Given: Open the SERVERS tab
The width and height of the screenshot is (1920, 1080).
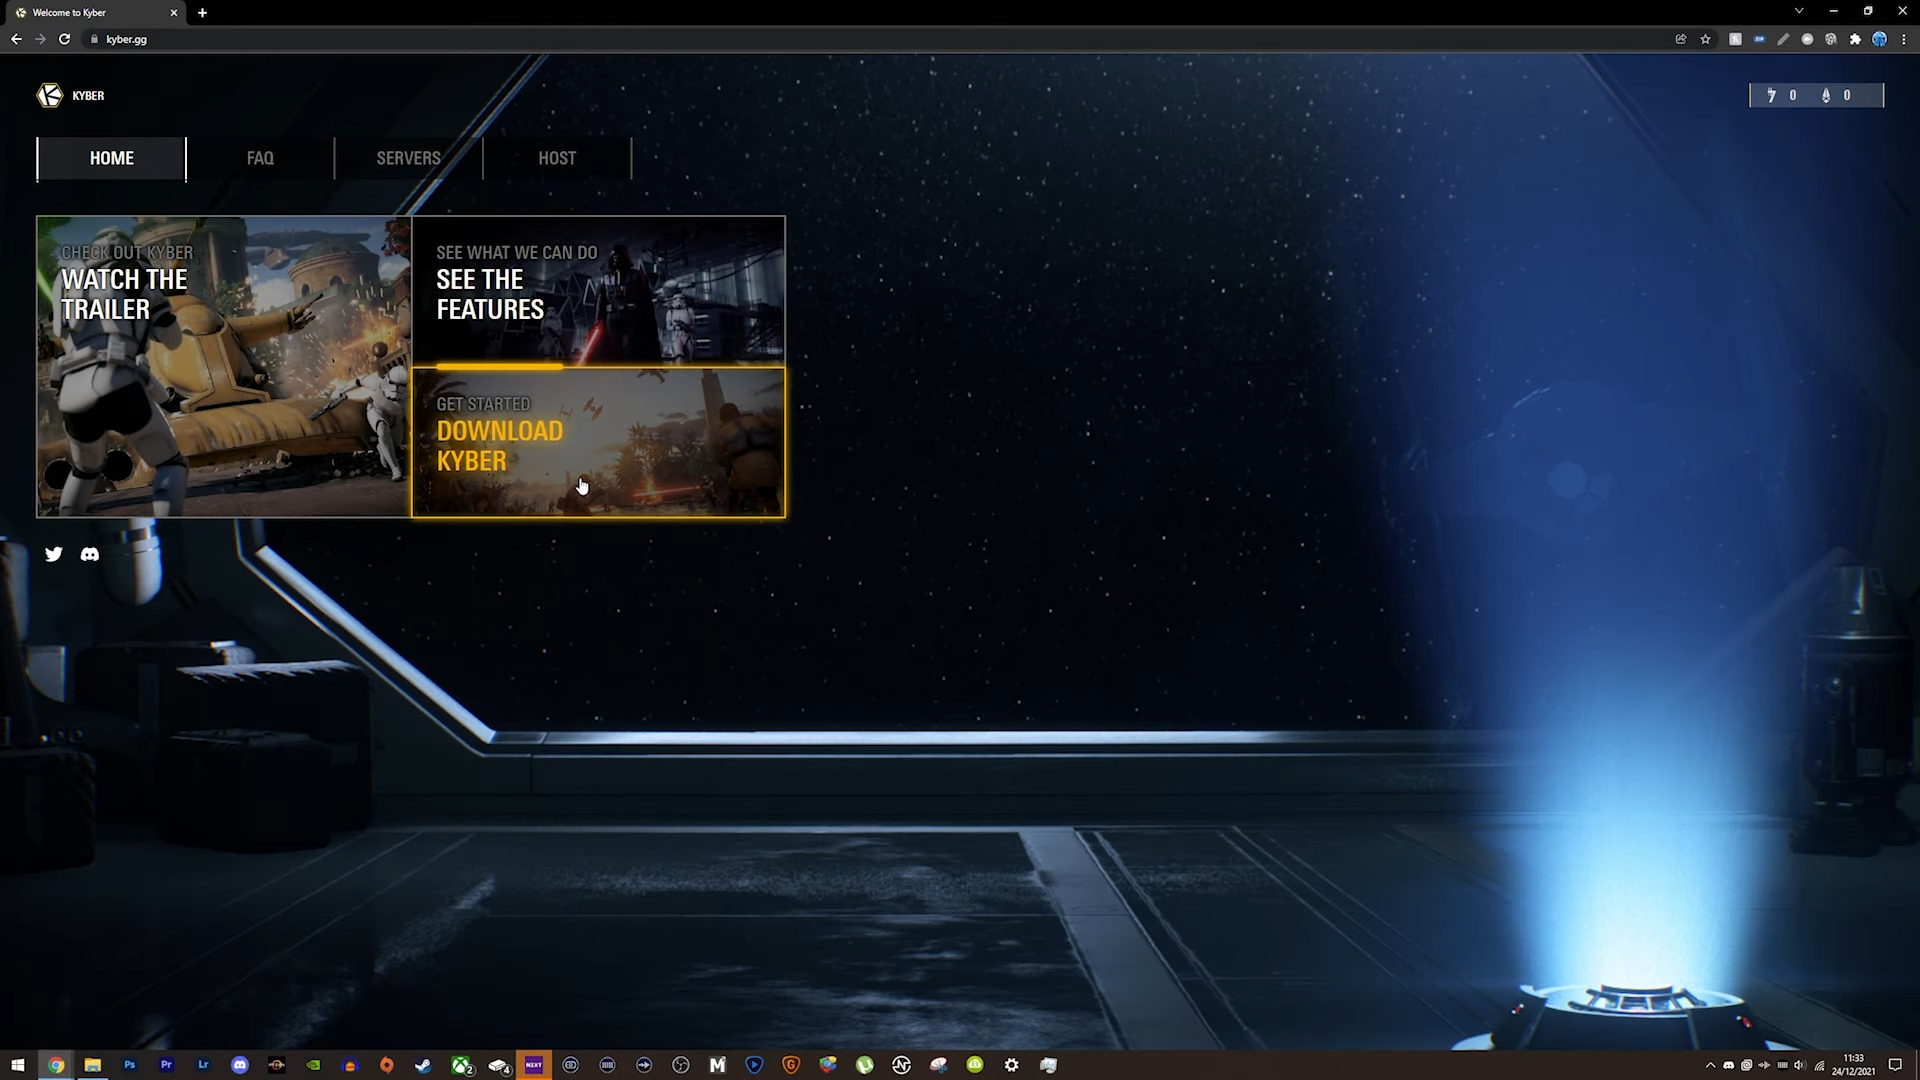Looking at the screenshot, I should pyautogui.click(x=408, y=158).
